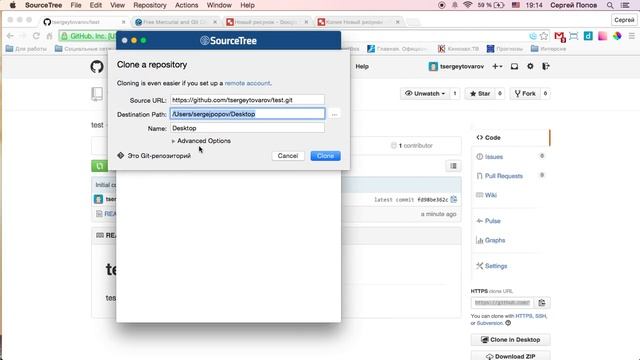Image resolution: width=640 pixels, height=360 pixels.
Task: Click the Source URL field
Action: (247, 100)
